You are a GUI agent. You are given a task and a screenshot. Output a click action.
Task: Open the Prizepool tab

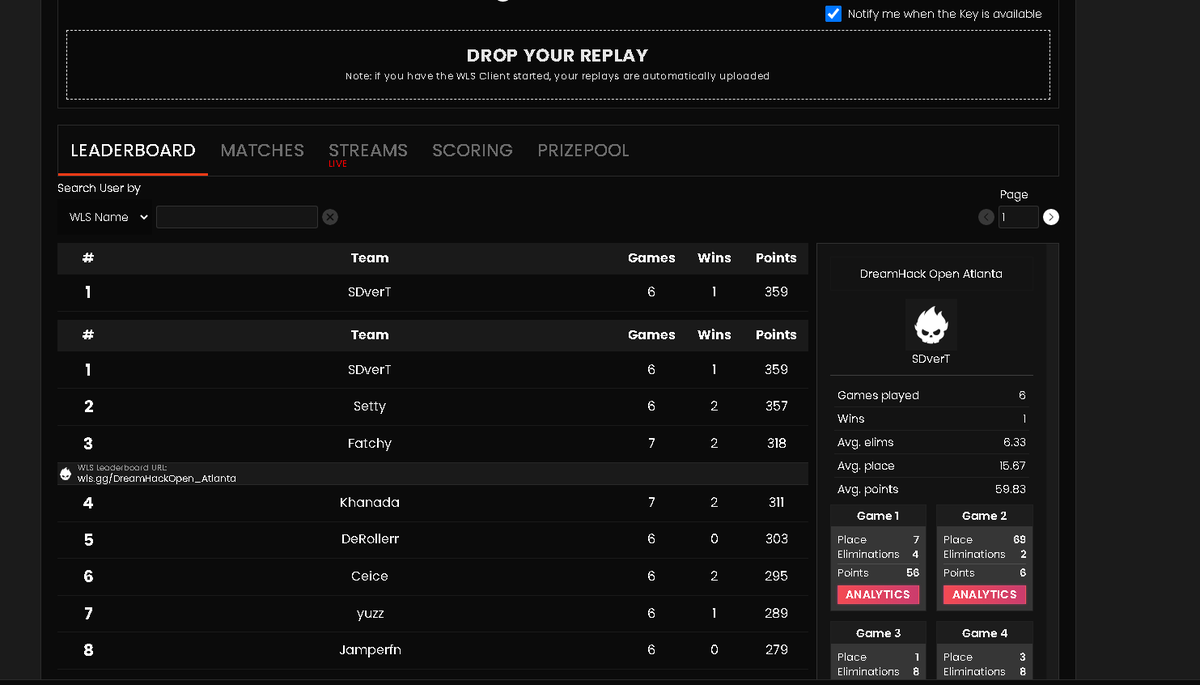click(x=583, y=150)
